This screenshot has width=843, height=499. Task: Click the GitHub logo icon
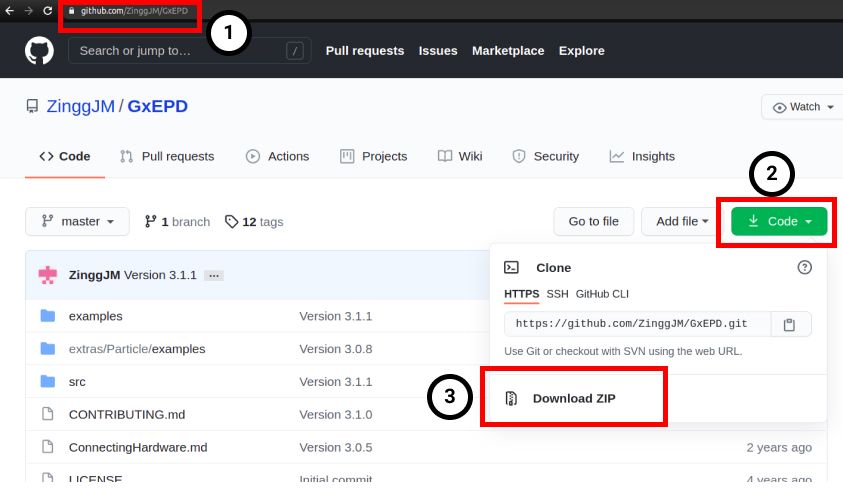(39, 51)
